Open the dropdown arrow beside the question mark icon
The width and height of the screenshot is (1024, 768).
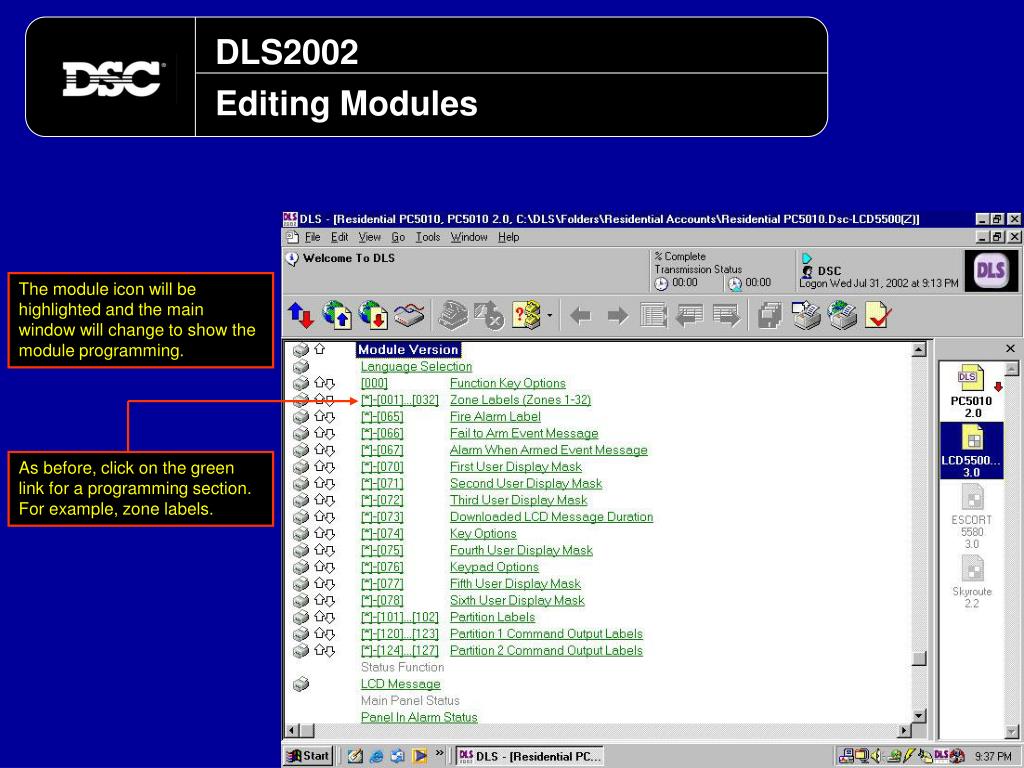(549, 316)
